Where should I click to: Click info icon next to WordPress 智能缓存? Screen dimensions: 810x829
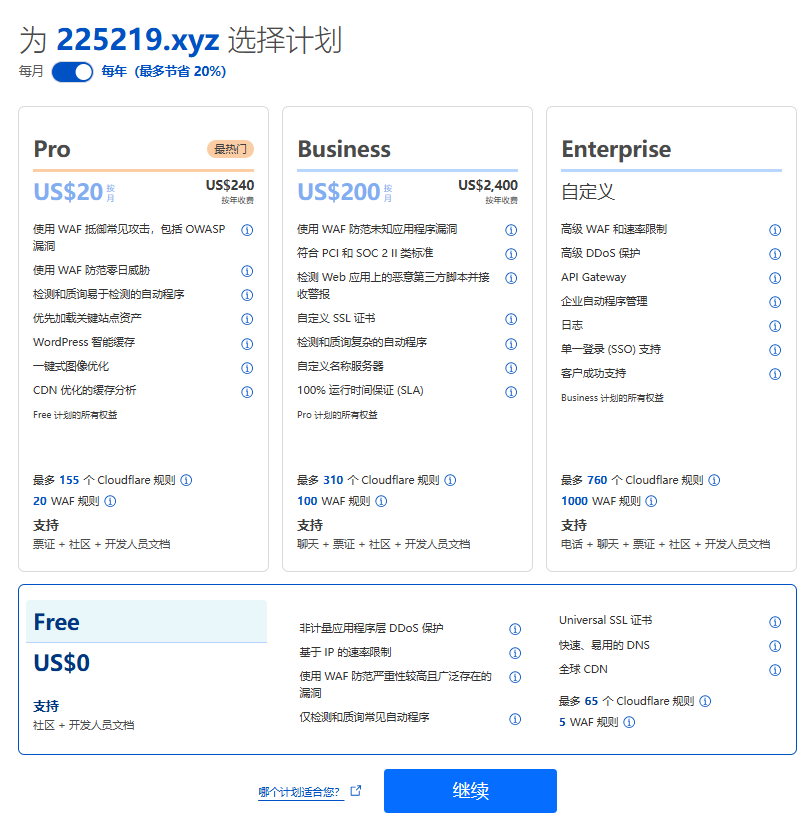[x=247, y=343]
